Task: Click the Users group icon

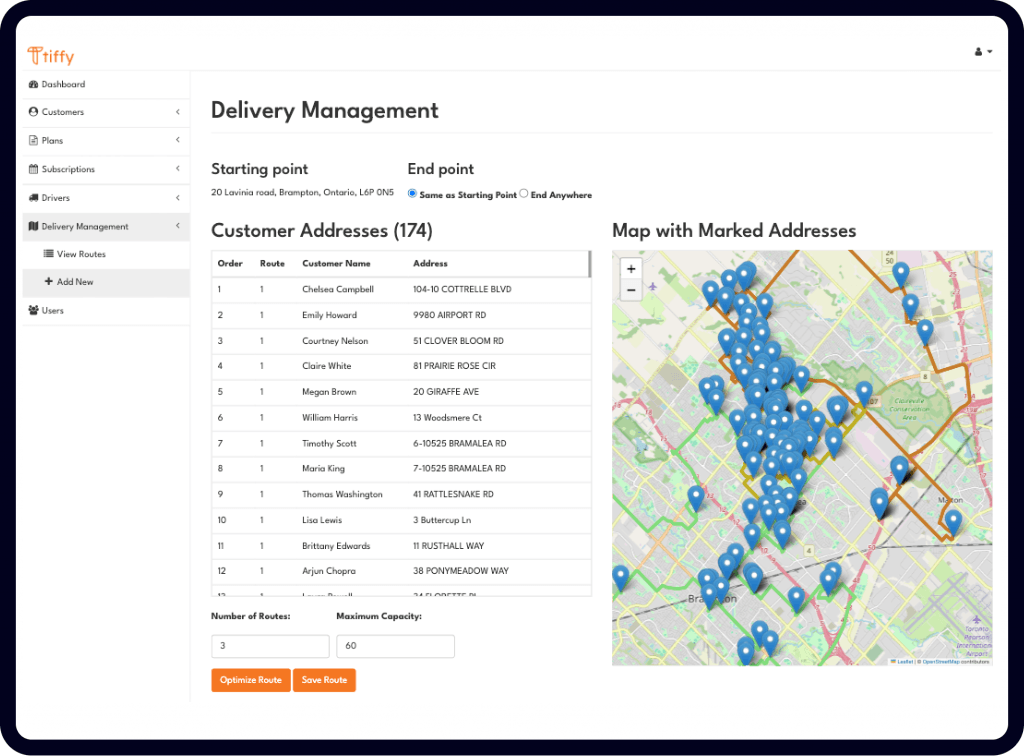Action: [33, 311]
